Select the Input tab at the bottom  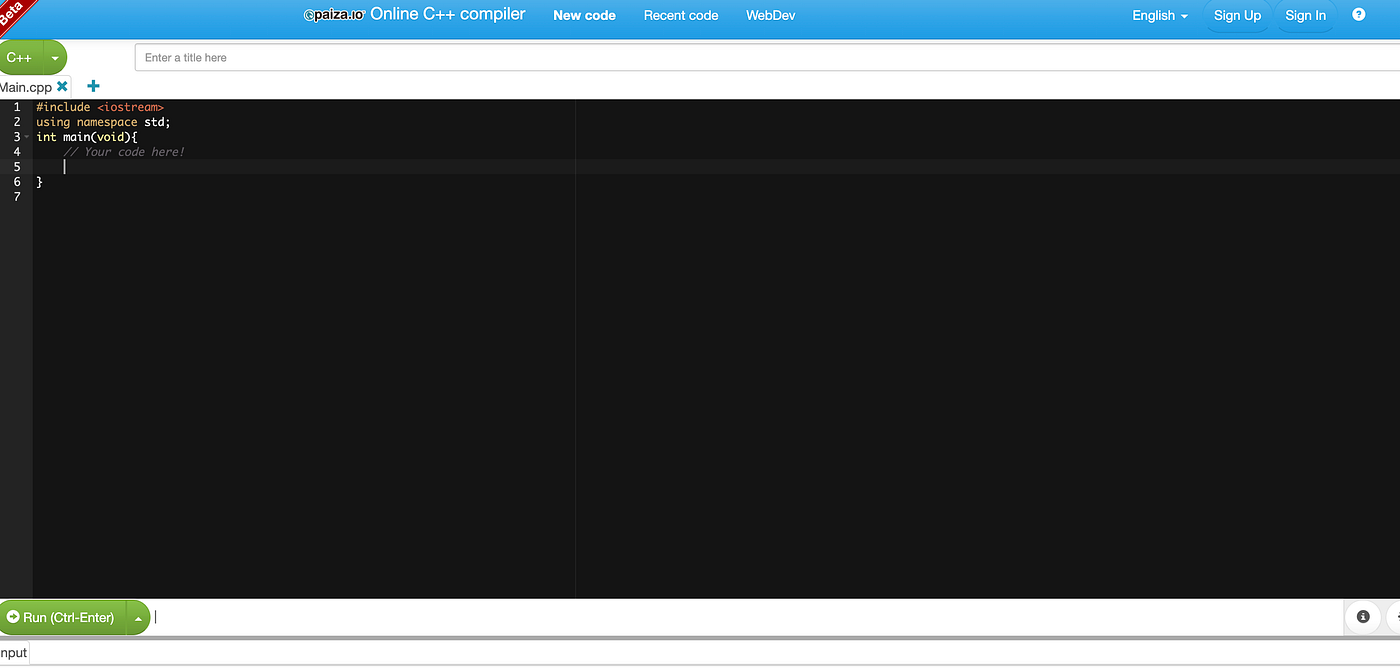click(x=13, y=652)
